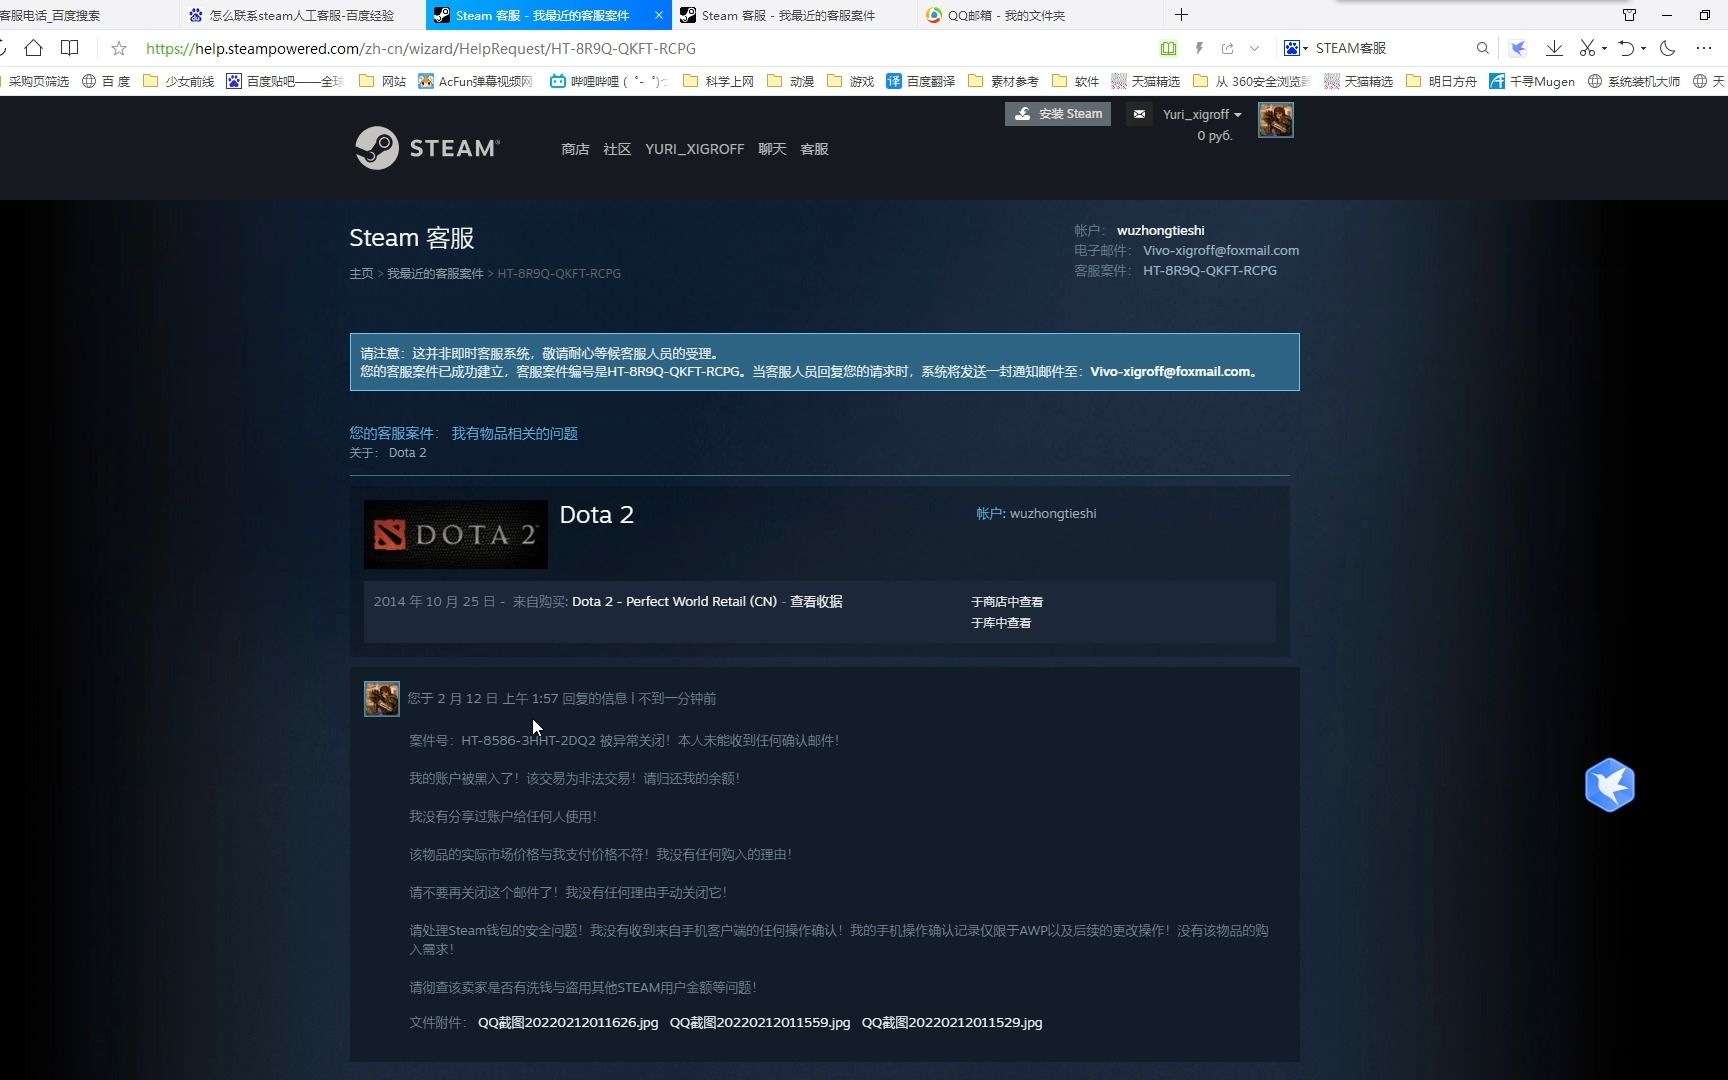
Task: Open attachment QQ截图20220212011559.jpg
Action: (760, 1022)
